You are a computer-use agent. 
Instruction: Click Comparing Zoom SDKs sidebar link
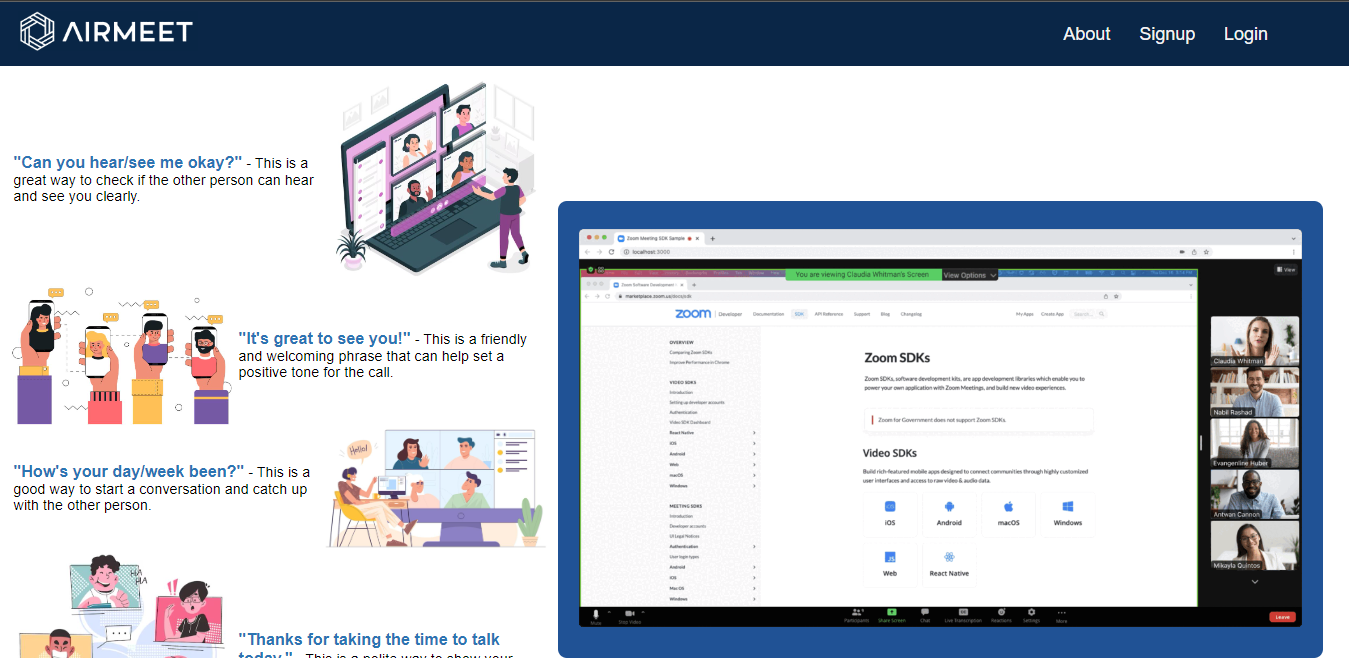point(690,352)
